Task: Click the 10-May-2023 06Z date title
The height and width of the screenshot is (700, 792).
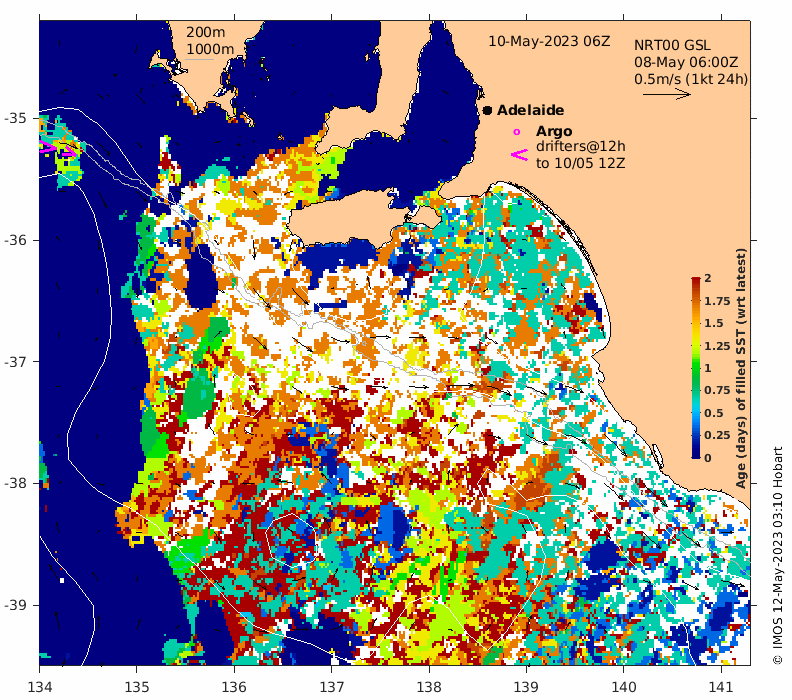Action: pos(549,41)
